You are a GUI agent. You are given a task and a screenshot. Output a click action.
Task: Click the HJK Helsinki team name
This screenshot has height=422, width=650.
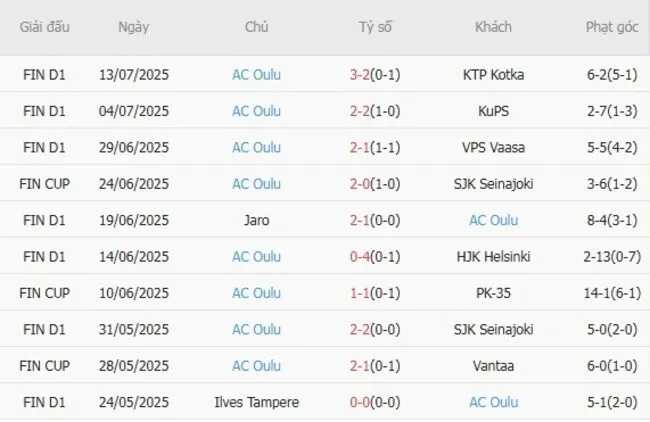click(x=493, y=257)
